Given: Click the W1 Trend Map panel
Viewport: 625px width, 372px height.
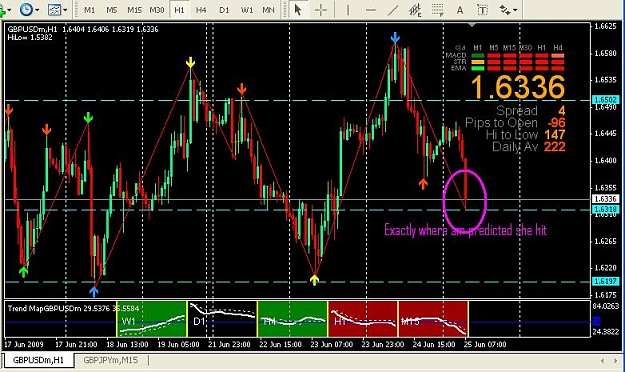Looking at the screenshot, I should pos(151,319).
